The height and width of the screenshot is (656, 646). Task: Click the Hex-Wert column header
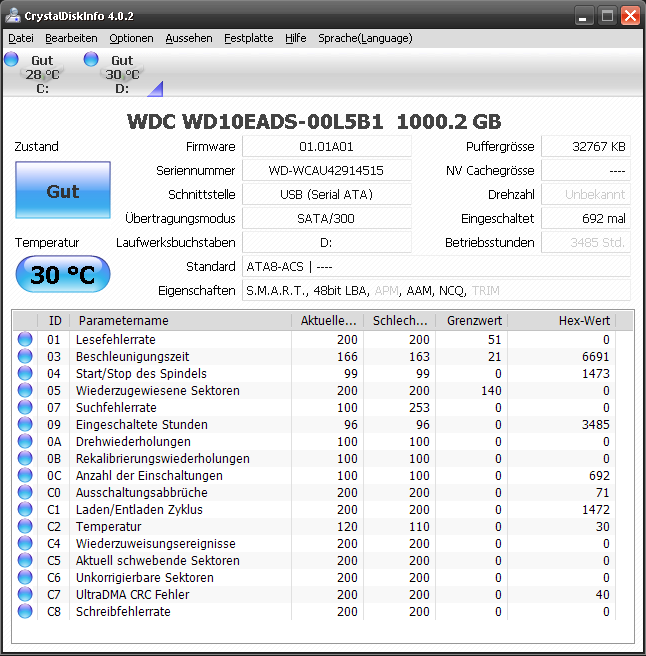tap(561, 320)
